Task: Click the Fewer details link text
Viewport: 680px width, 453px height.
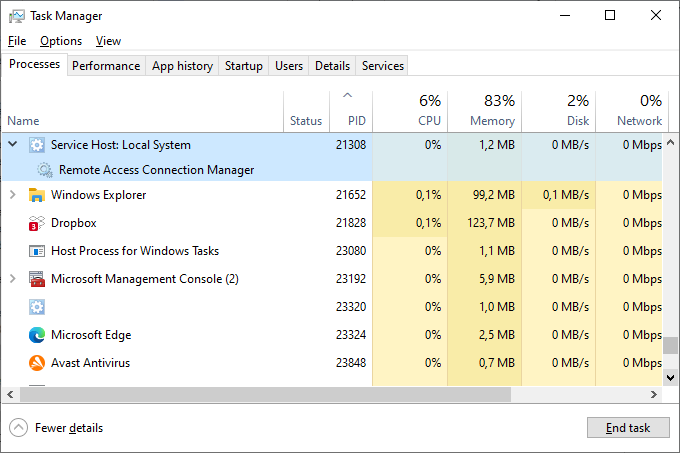Action: pyautogui.click(x=69, y=428)
